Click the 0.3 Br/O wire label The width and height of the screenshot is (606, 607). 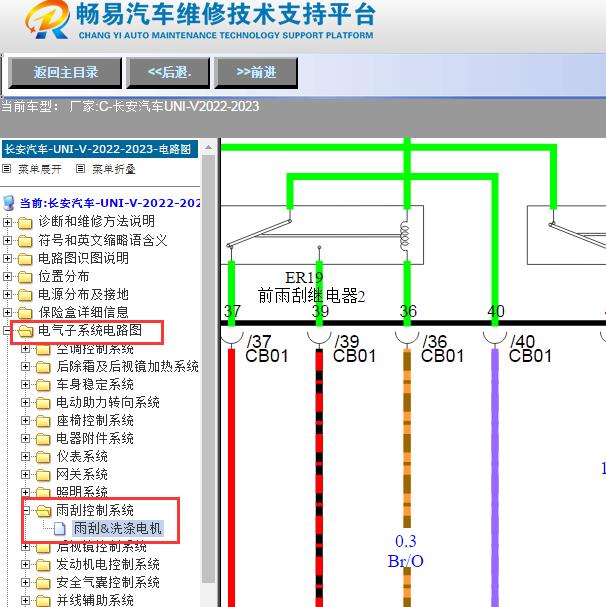[x=405, y=551]
